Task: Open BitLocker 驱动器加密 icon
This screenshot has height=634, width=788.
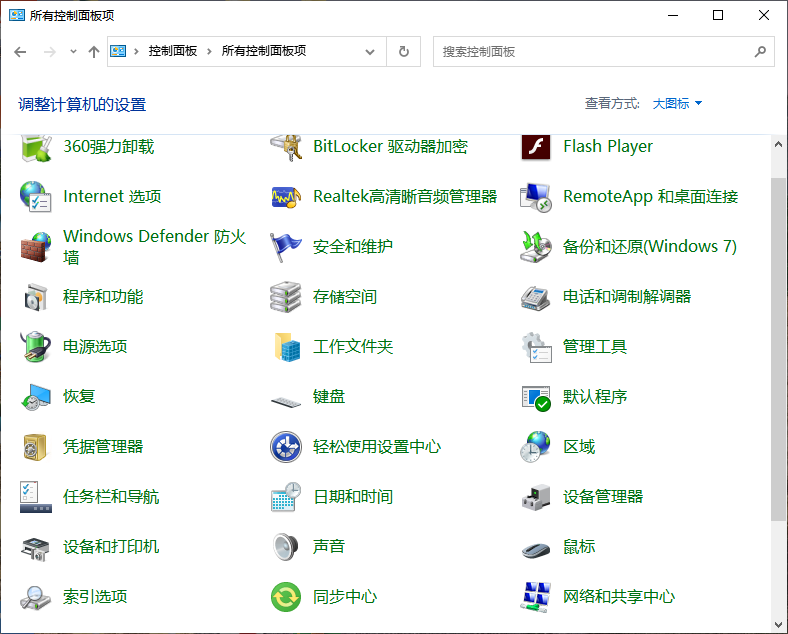Action: 286,147
